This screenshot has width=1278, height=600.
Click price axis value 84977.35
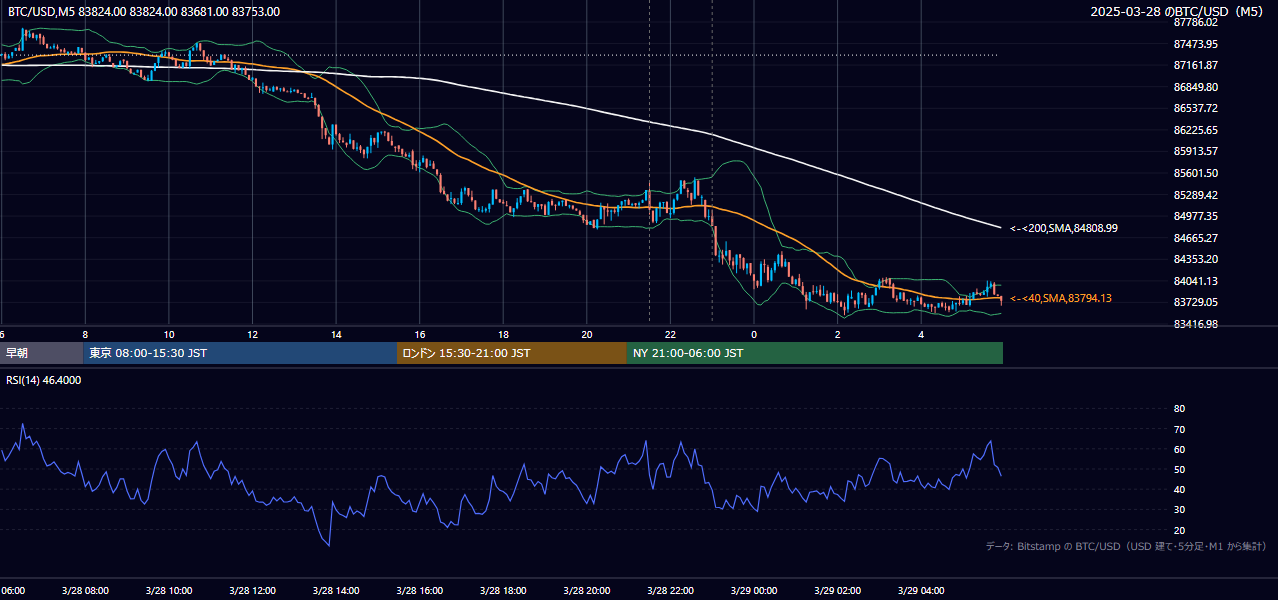pyautogui.click(x=1196, y=216)
